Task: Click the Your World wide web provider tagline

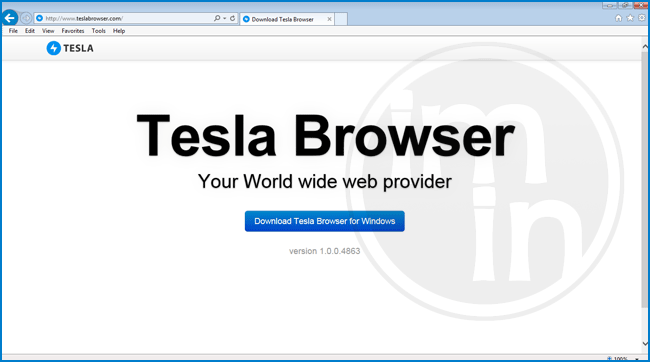Action: point(325,182)
